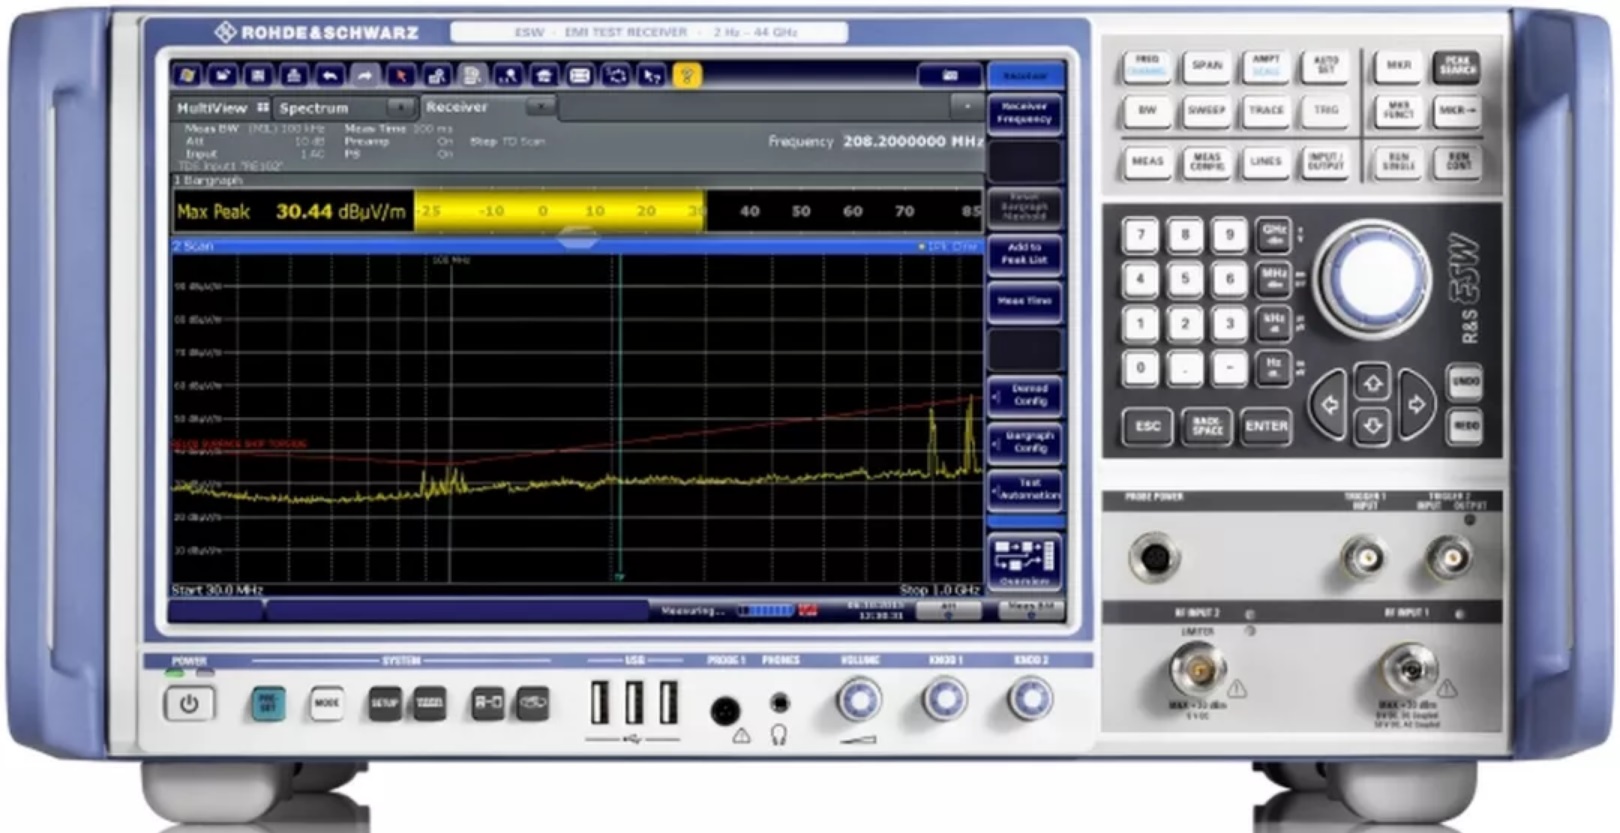Toggle the POWER button
The width and height of the screenshot is (1620, 833).
click(189, 704)
